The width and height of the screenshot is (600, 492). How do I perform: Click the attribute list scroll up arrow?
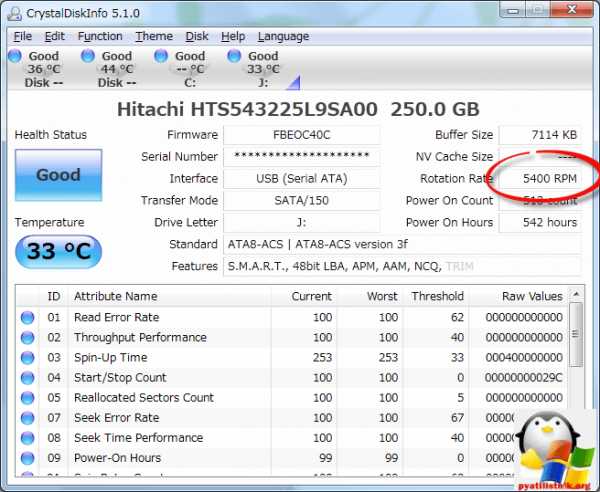point(576,294)
